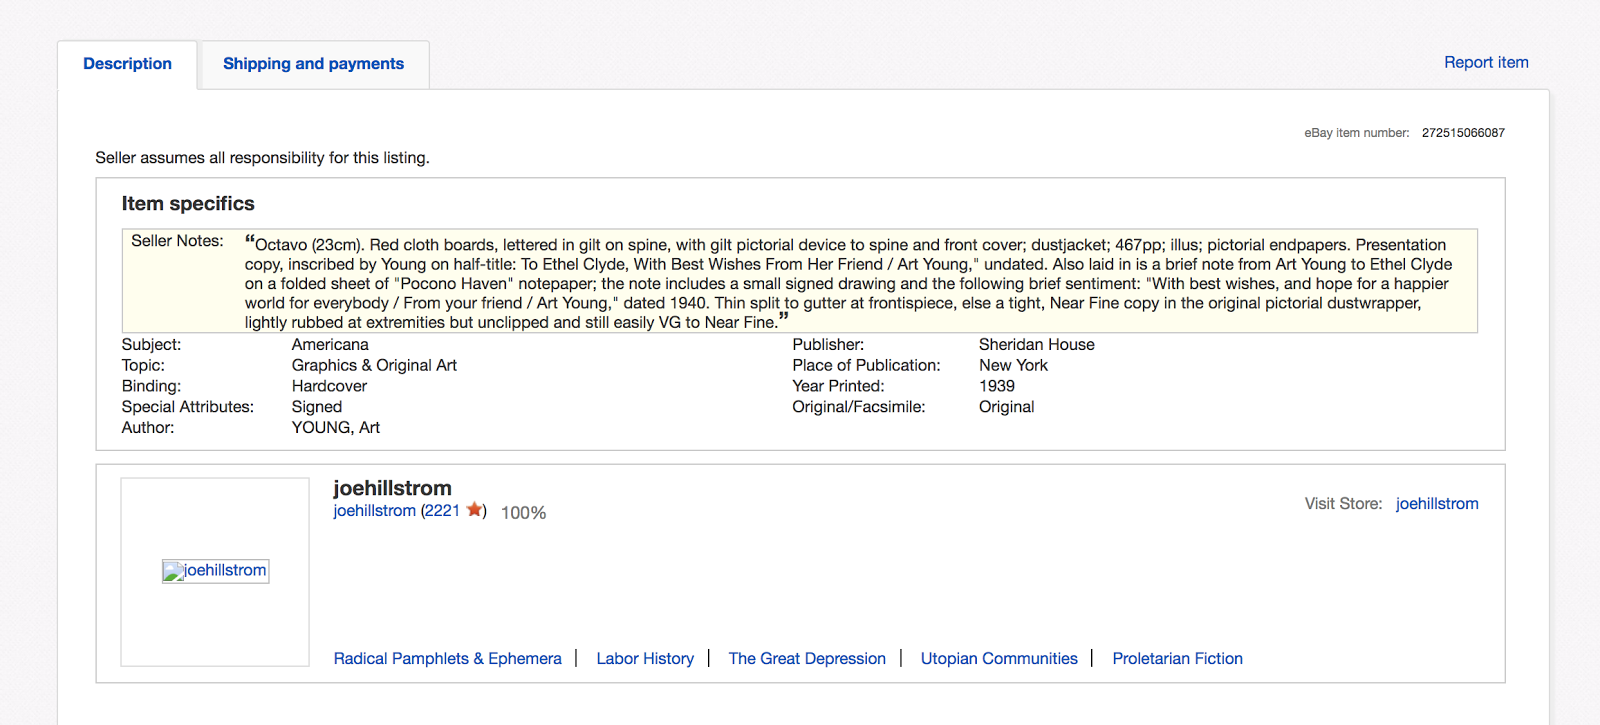This screenshot has width=1600, height=725.
Task: Click the red feedback star icon
Action: (475, 510)
